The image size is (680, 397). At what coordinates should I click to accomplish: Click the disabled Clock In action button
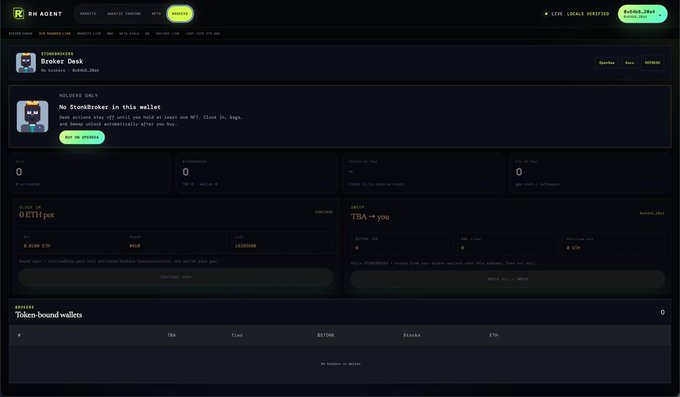click(x=176, y=277)
